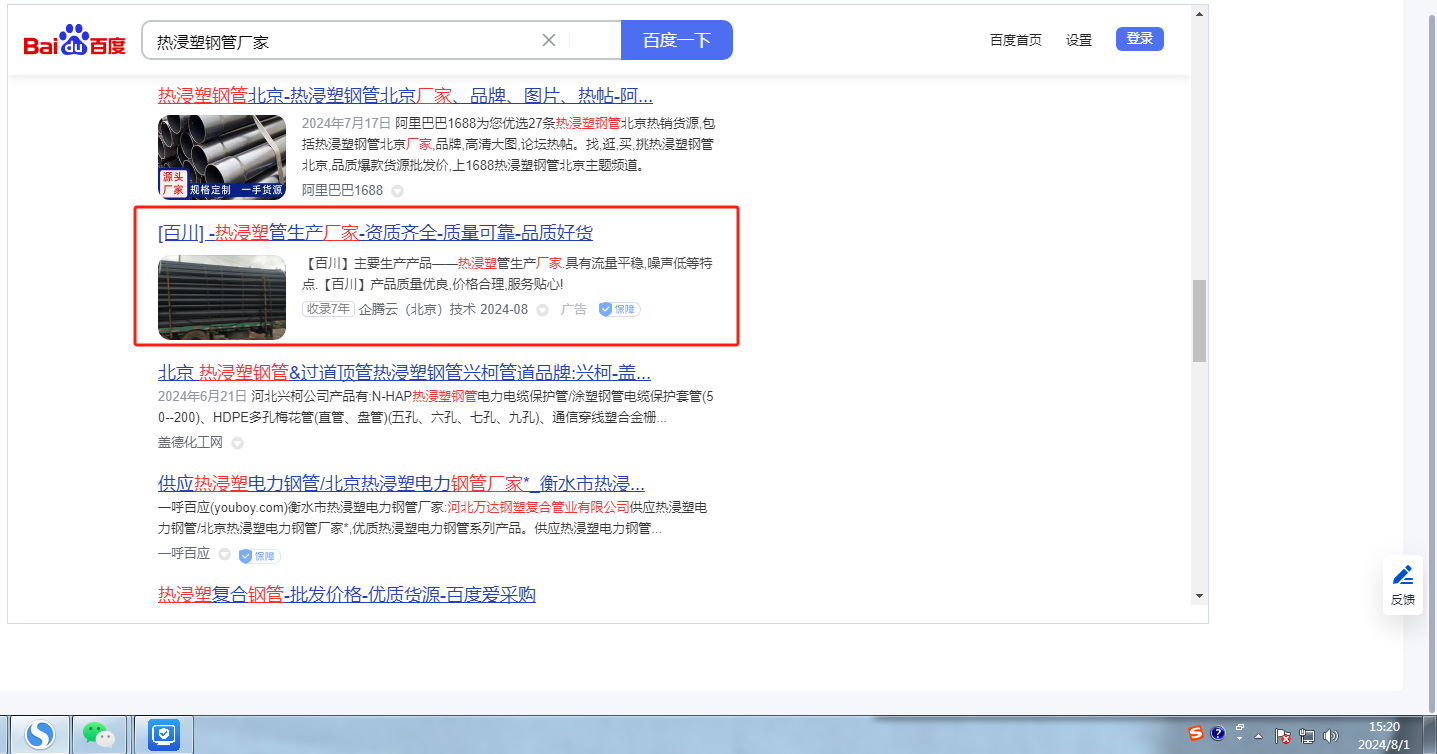Screen dimensions: 1437x754
Task: Open WeChat from the taskbar
Action: (x=98, y=735)
